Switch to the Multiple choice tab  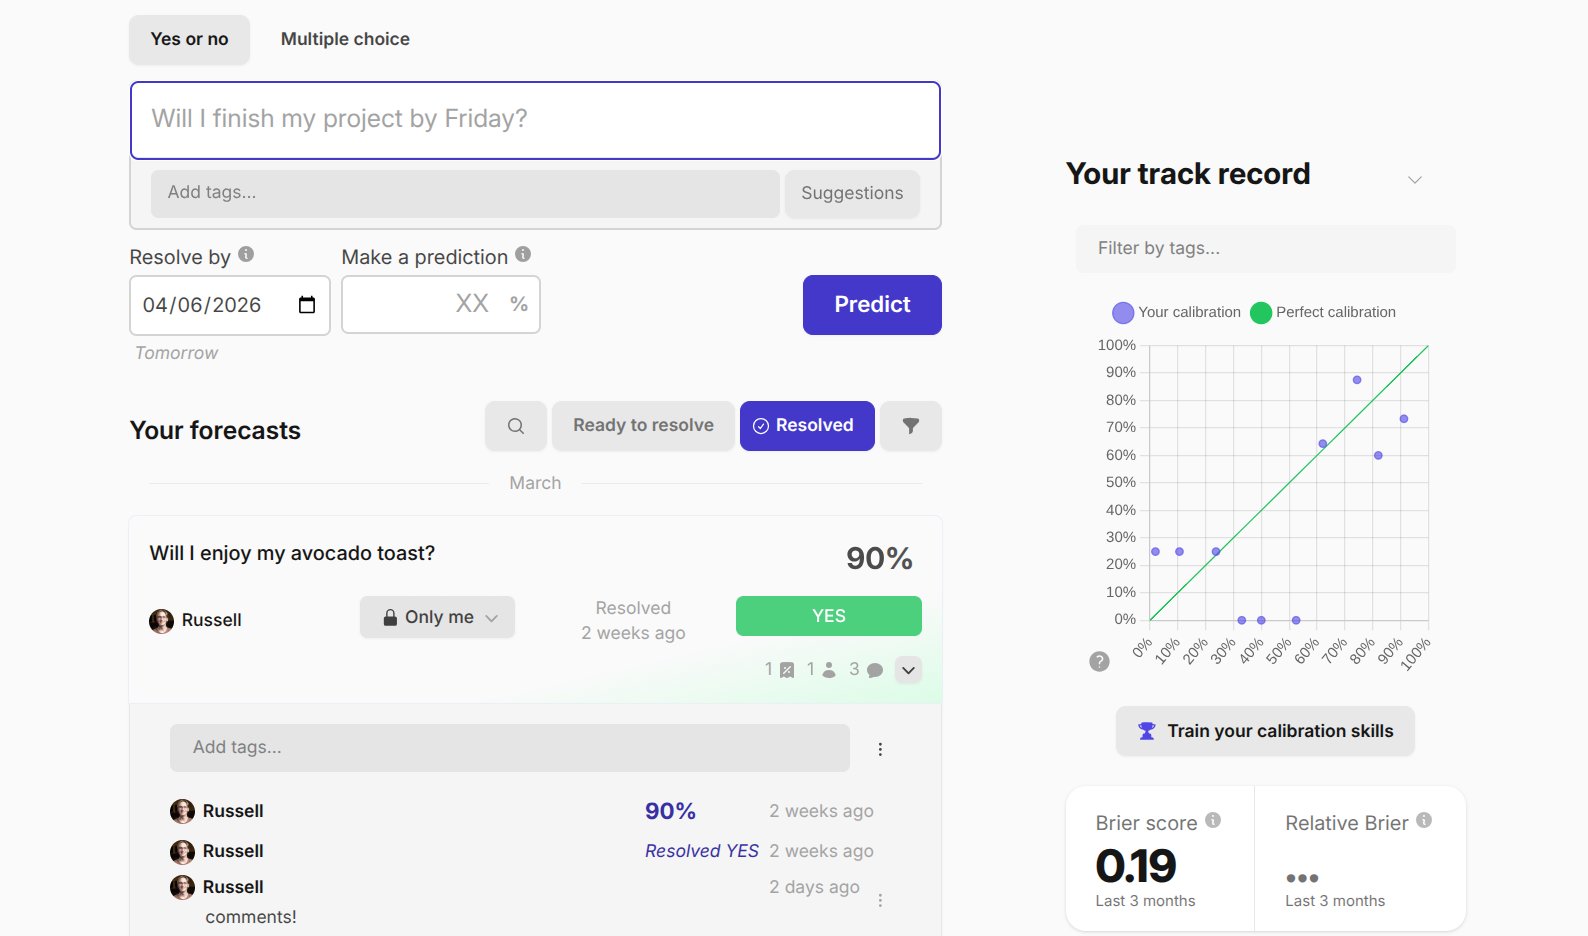(x=345, y=39)
